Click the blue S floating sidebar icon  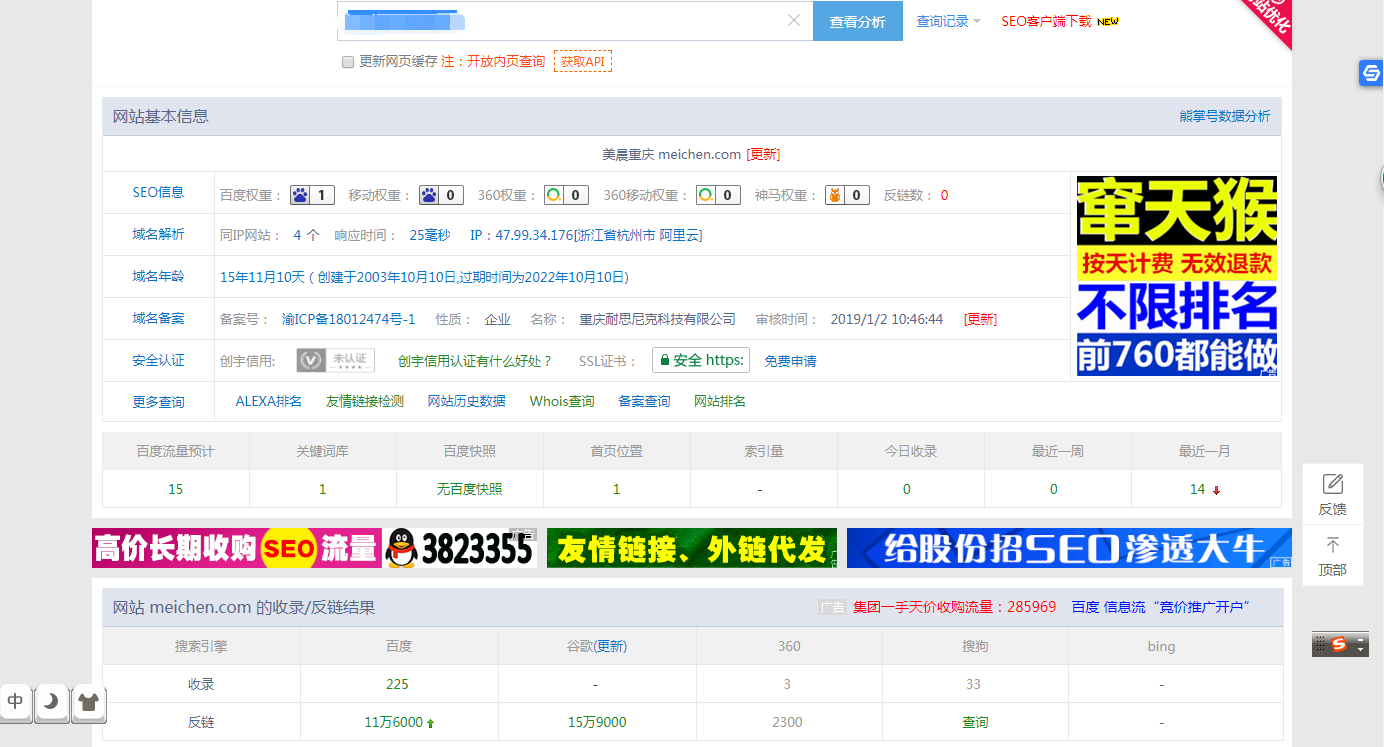click(1370, 73)
